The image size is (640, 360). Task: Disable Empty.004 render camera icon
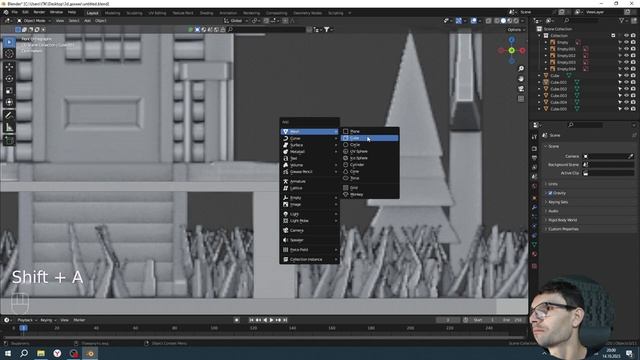(633, 69)
